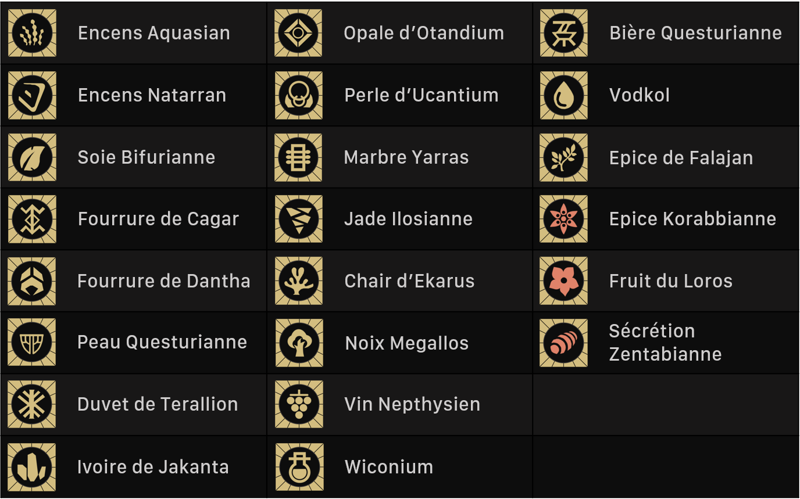Choose the Jade Ilosianne label
This screenshot has height=499, width=800.
[x=408, y=219]
